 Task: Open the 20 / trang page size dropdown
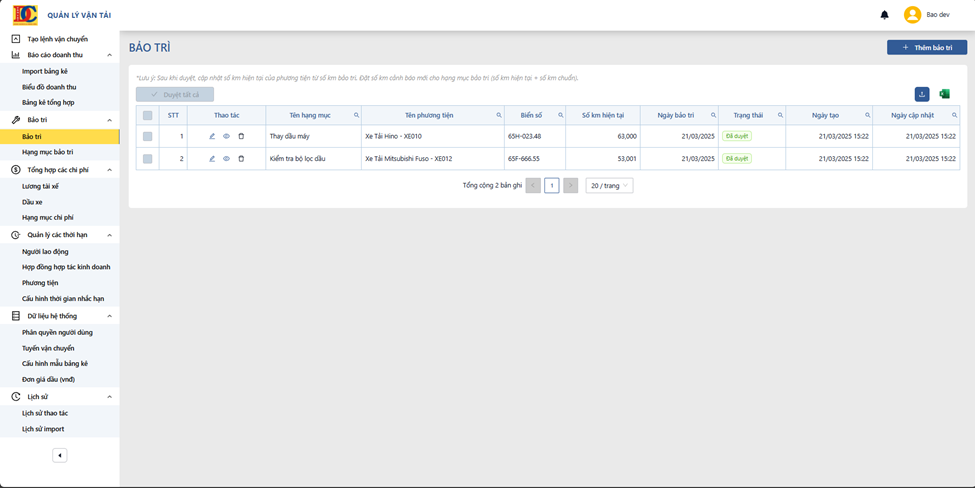point(609,185)
